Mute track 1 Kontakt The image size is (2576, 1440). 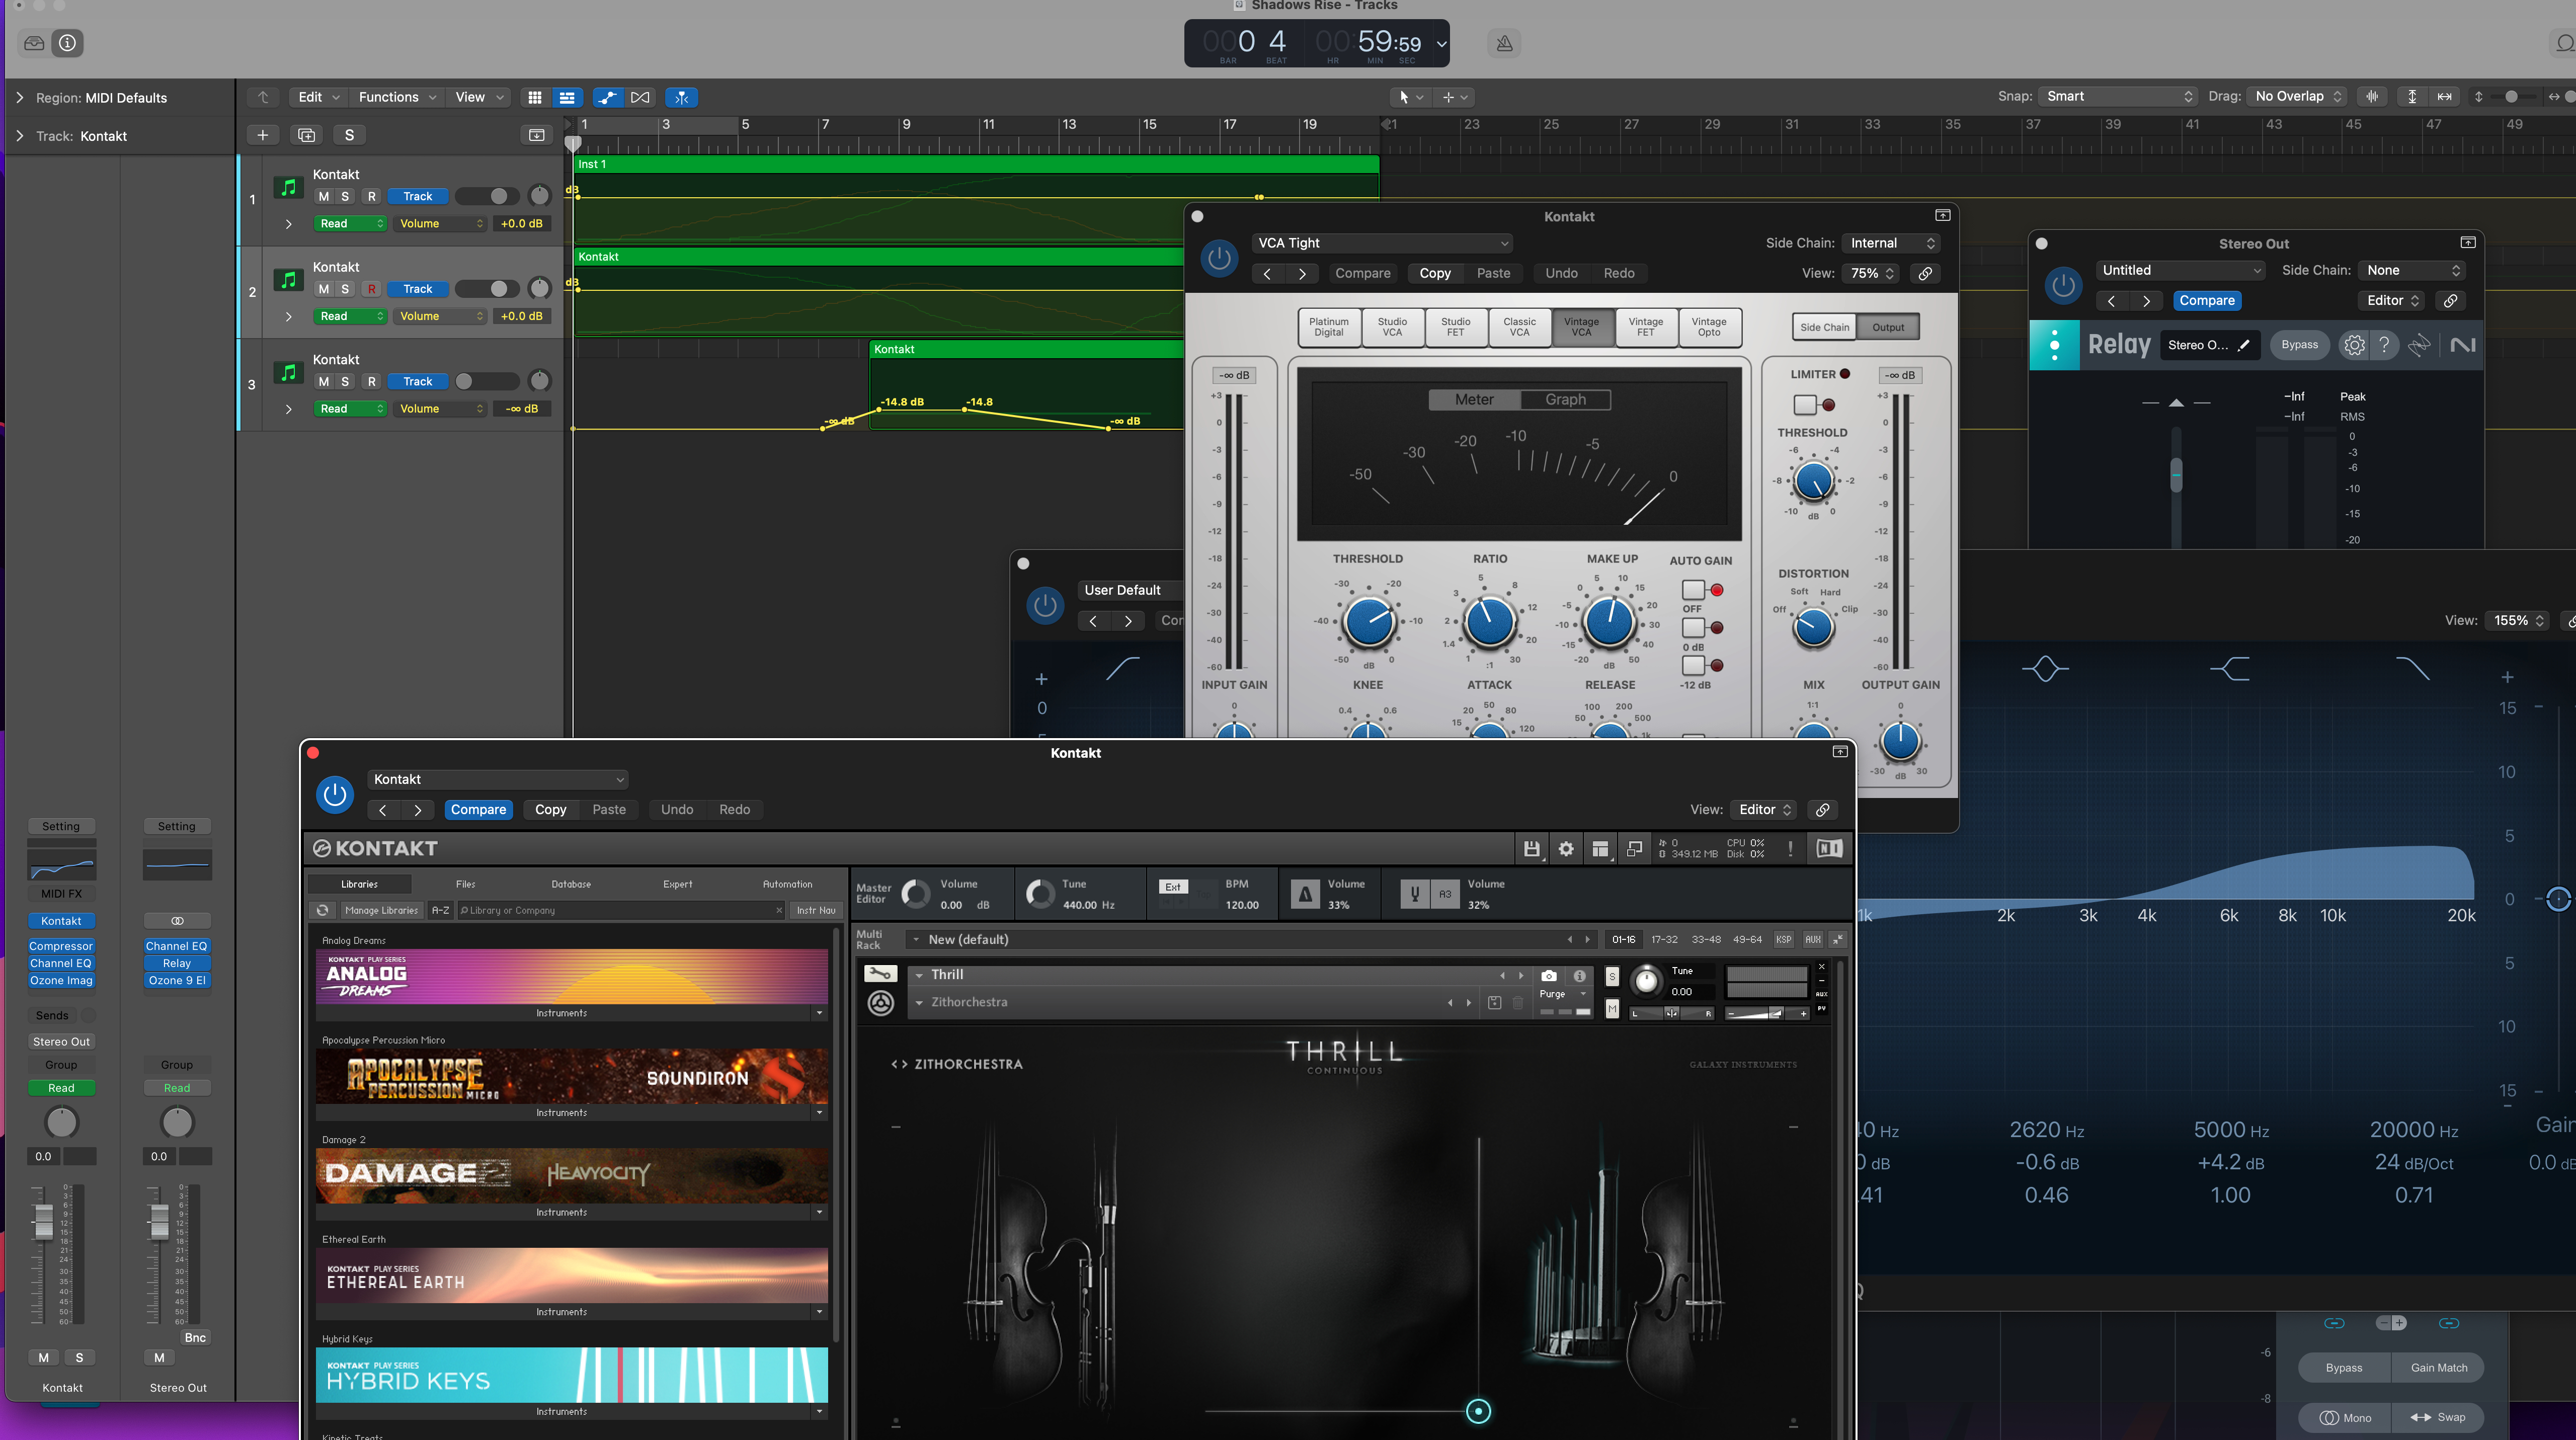(323, 196)
